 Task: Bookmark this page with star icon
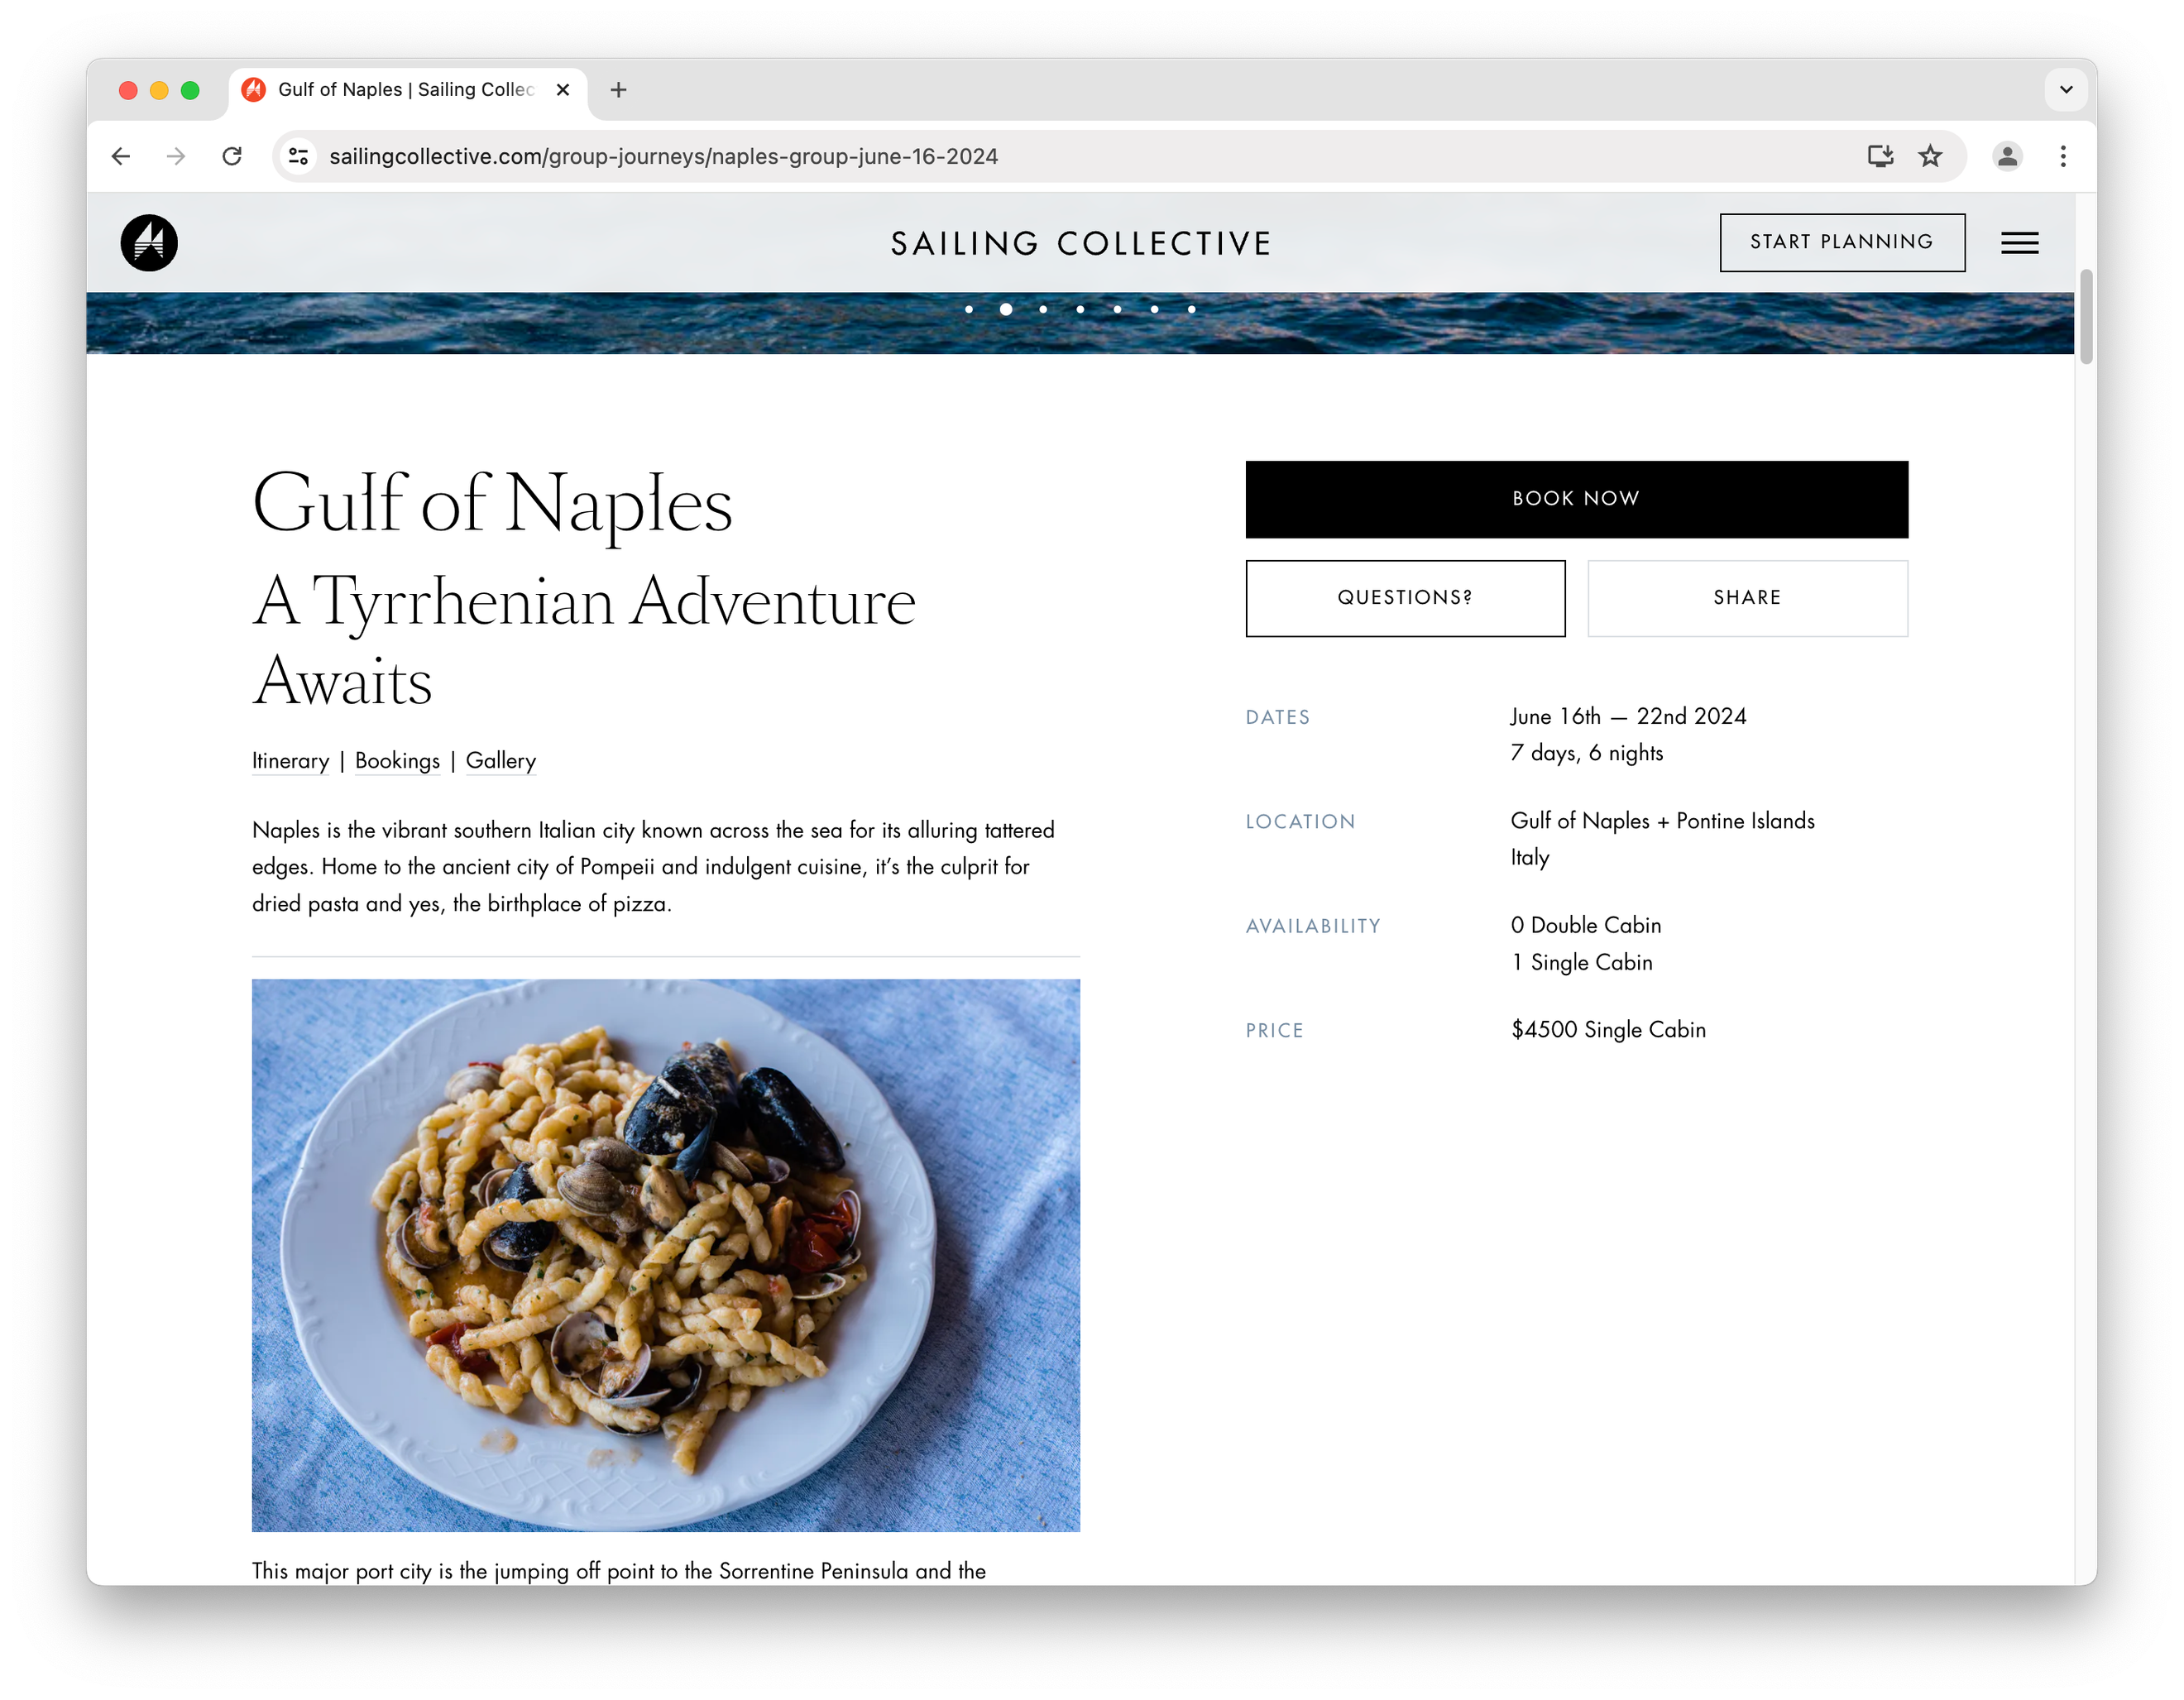point(1930,156)
